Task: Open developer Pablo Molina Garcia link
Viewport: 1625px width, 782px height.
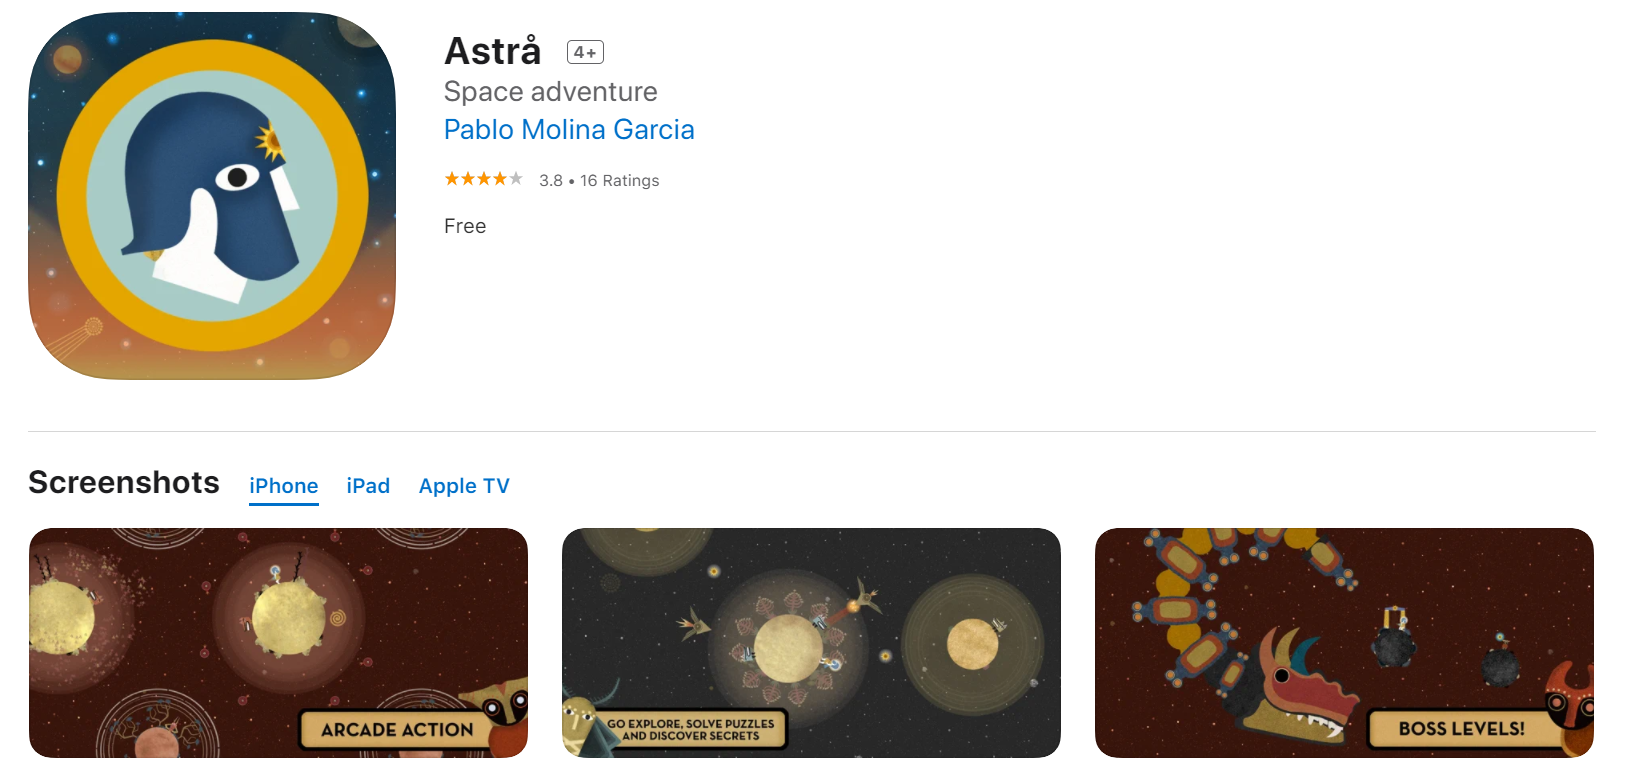Action: click(569, 130)
